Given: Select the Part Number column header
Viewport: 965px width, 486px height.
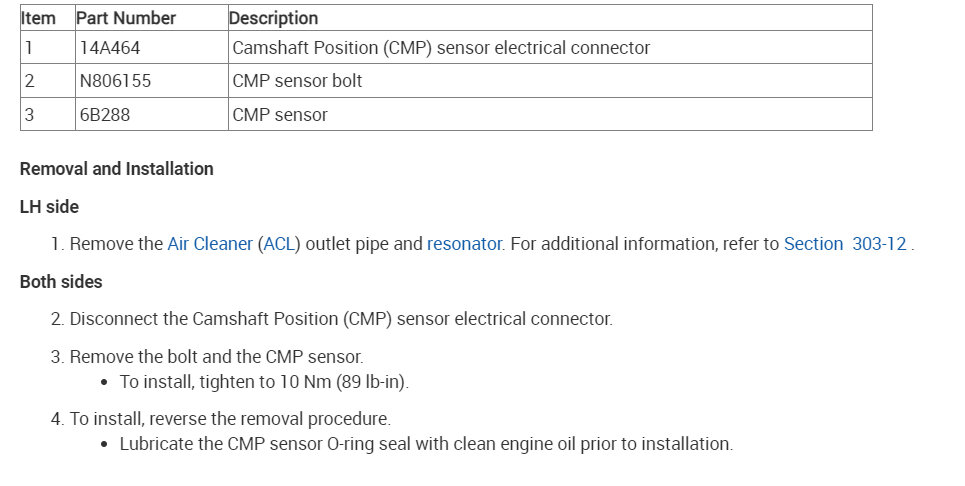Looking at the screenshot, I should (128, 18).
